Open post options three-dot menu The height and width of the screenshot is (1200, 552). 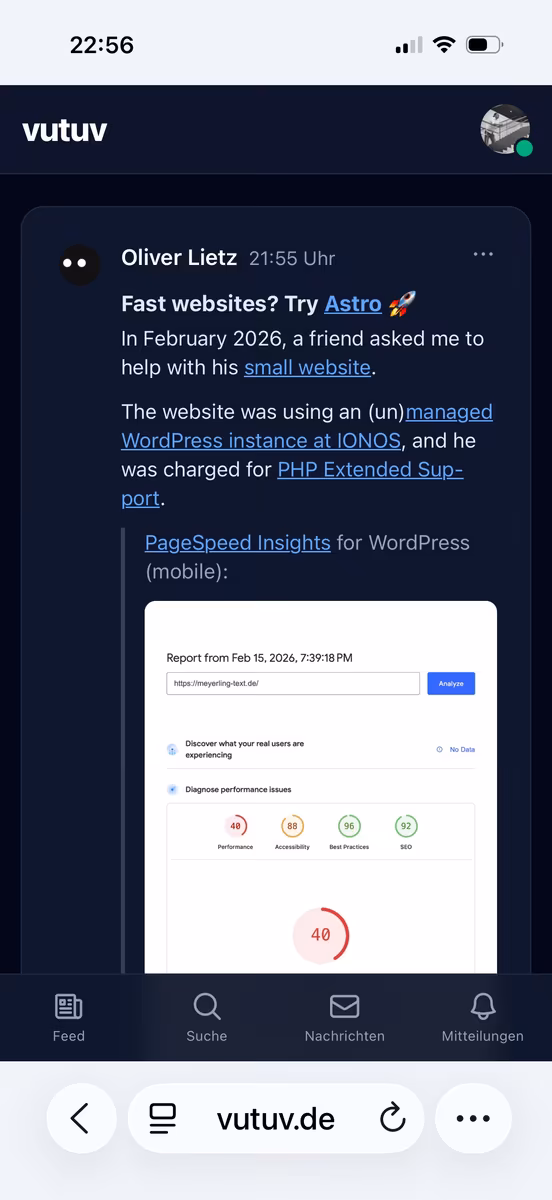click(x=483, y=254)
